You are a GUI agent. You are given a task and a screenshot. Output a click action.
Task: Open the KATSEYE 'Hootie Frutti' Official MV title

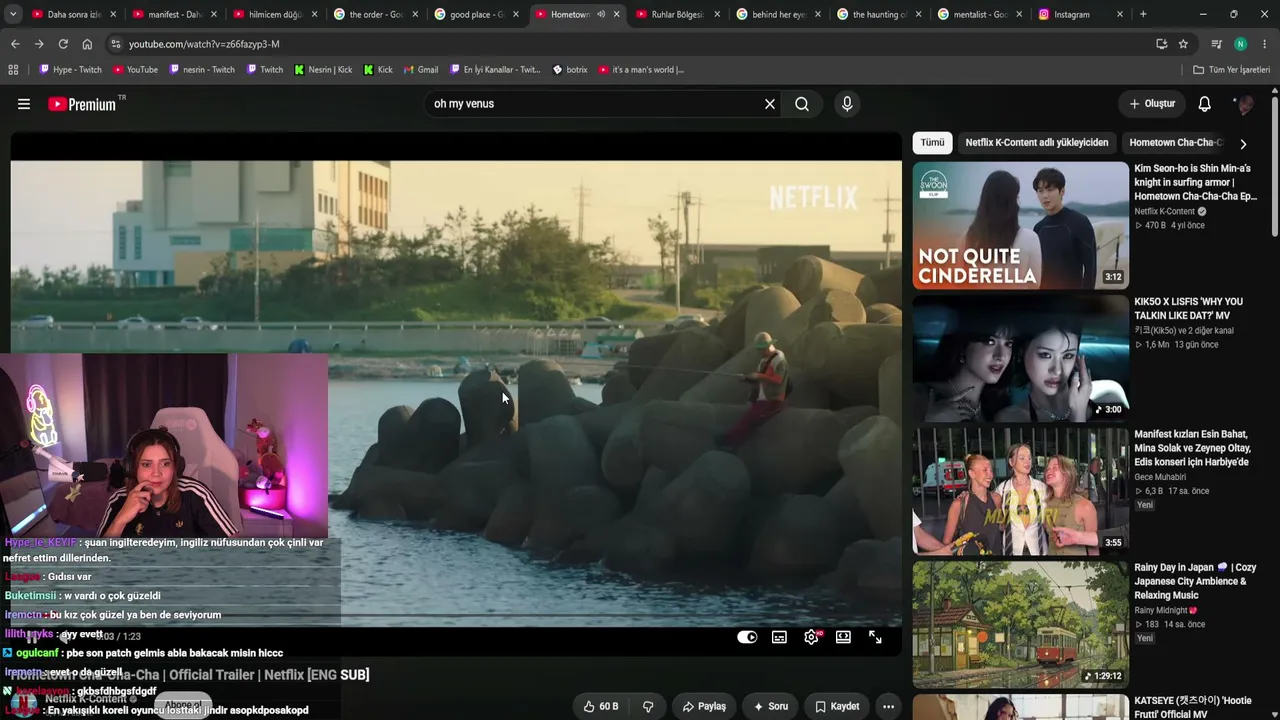pyautogui.click(x=1193, y=707)
